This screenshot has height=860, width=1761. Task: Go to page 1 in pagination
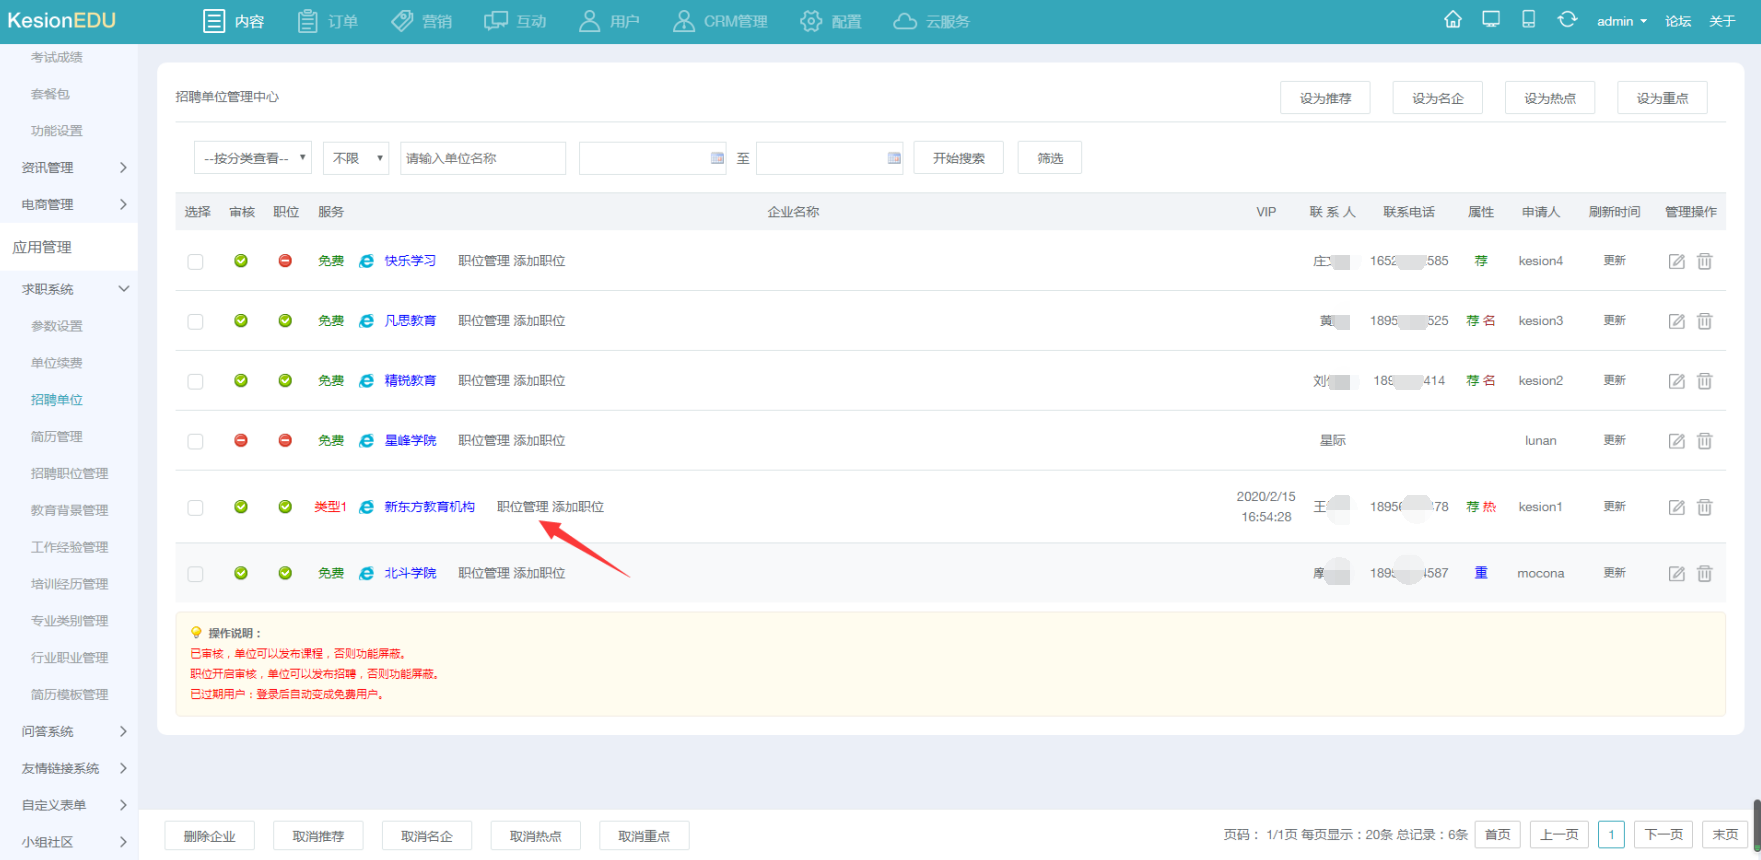click(x=1611, y=835)
